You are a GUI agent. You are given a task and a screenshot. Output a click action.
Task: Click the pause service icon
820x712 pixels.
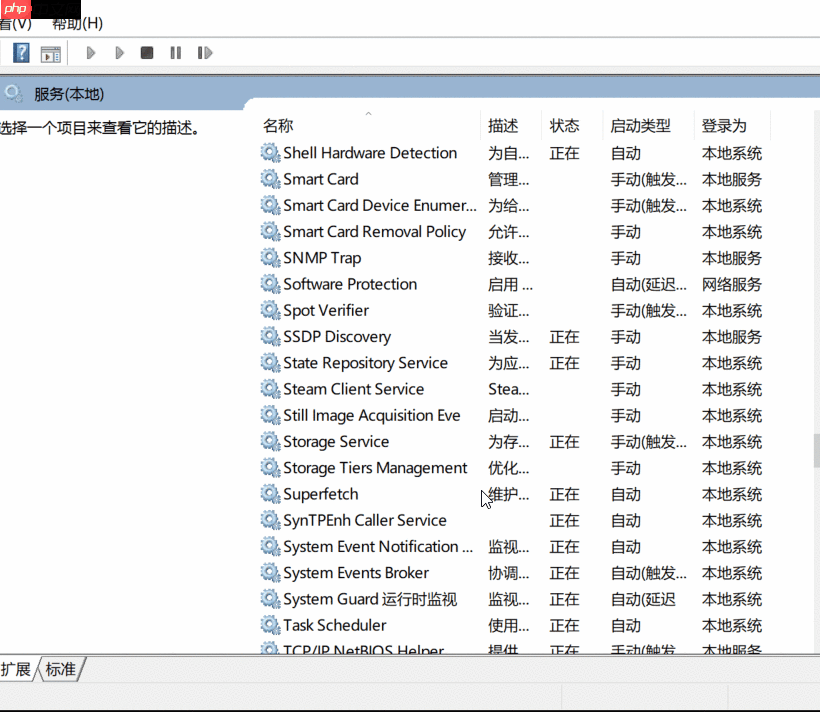pyautogui.click(x=175, y=52)
